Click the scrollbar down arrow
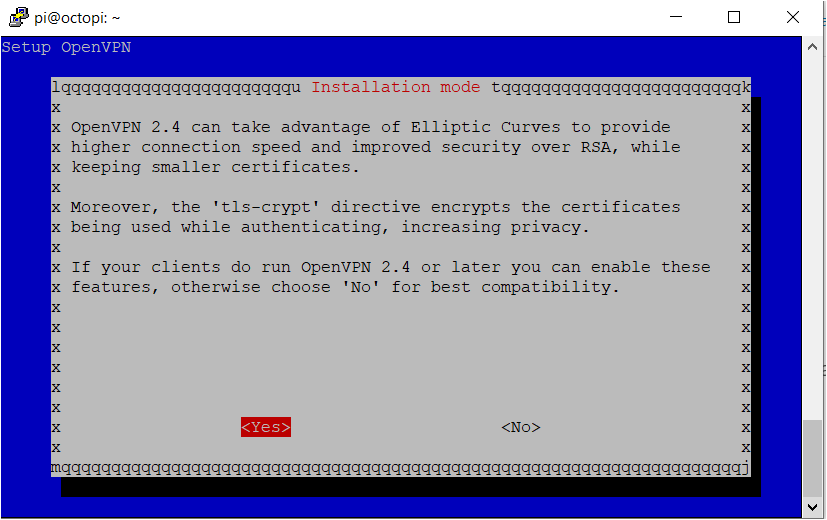This screenshot has height=520, width=827. pos(812,508)
